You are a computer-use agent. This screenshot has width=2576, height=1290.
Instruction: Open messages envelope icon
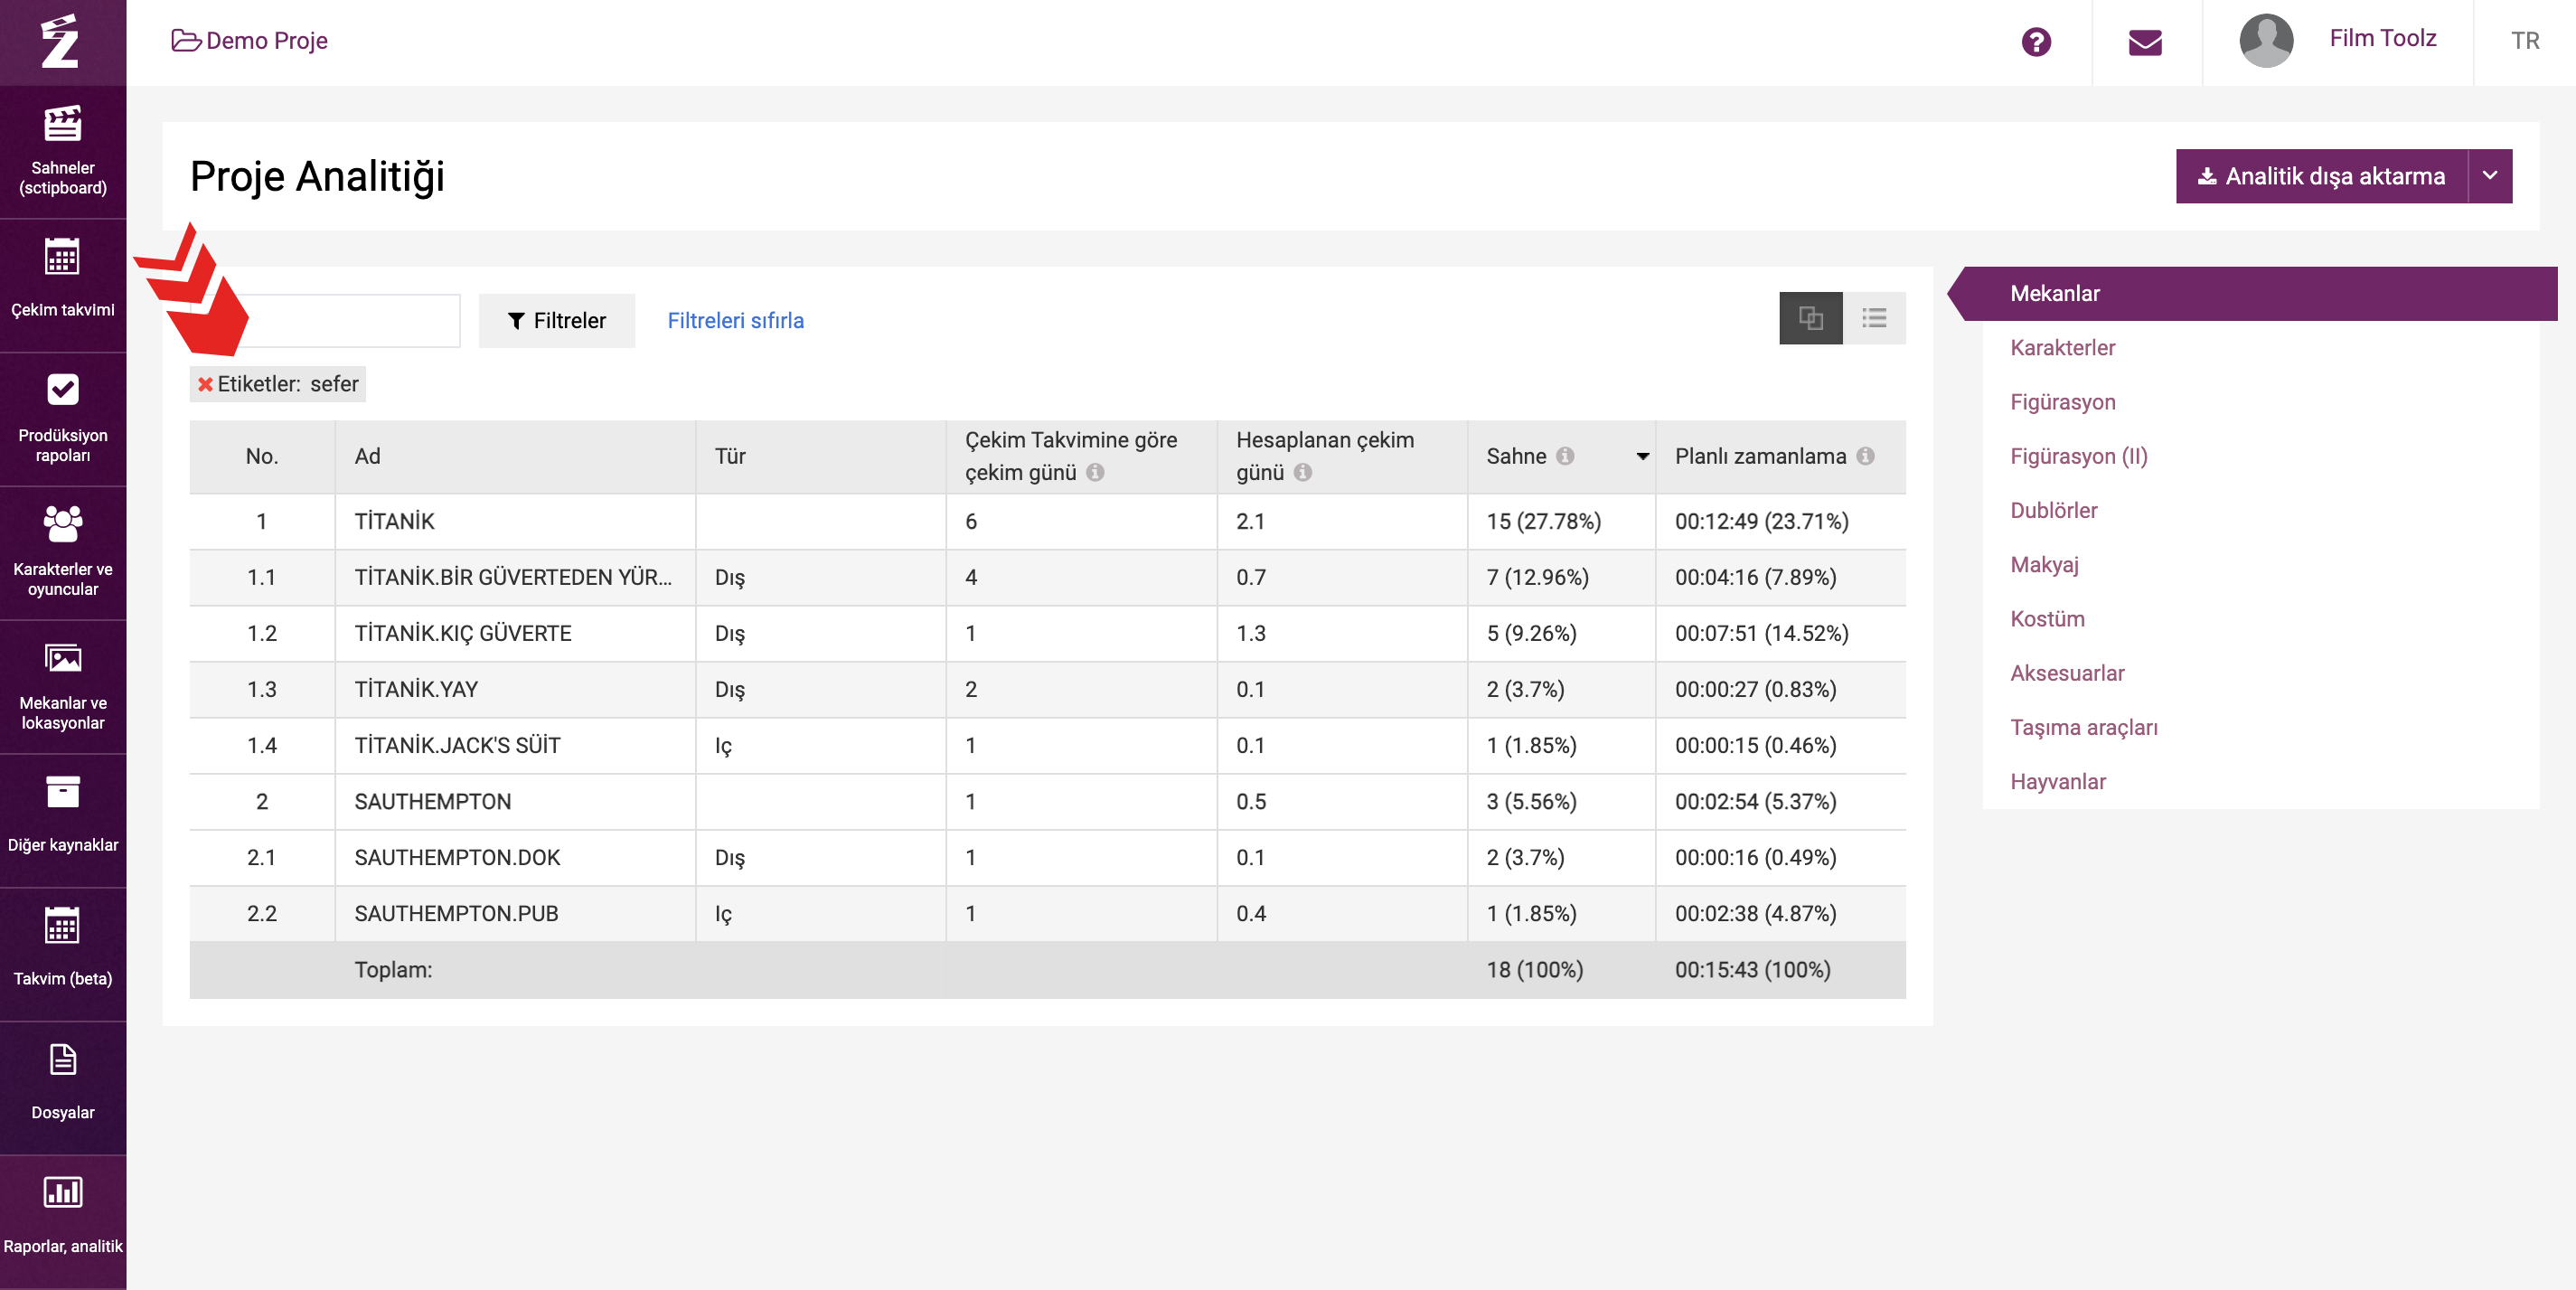click(x=2145, y=42)
